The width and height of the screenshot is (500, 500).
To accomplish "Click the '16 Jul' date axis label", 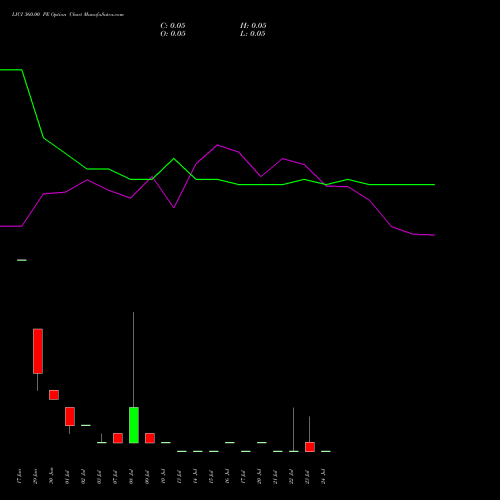I will coord(227,476).
